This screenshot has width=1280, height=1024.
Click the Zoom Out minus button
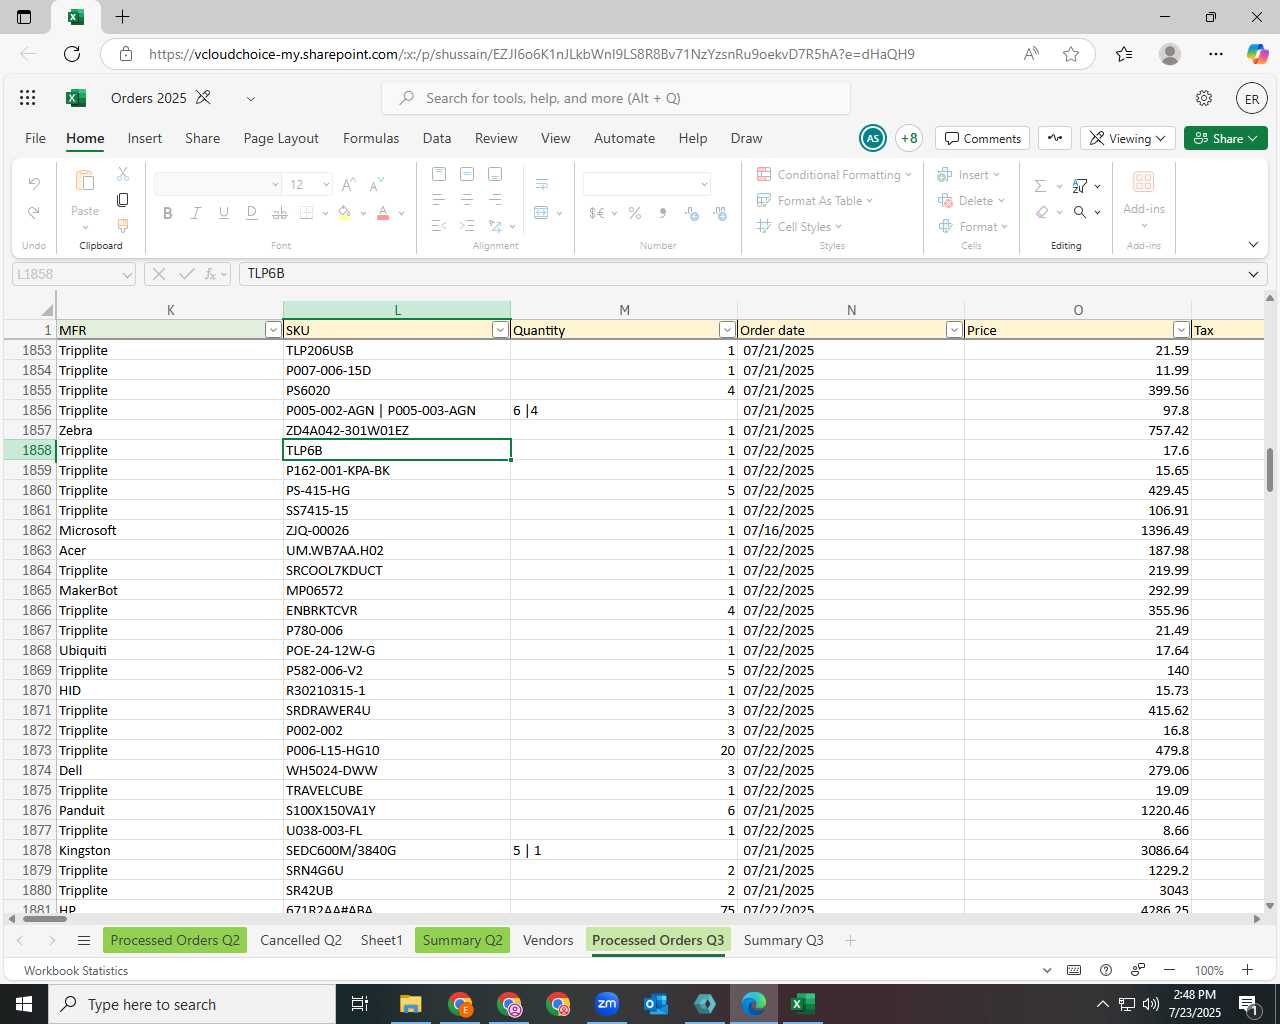[1169, 970]
